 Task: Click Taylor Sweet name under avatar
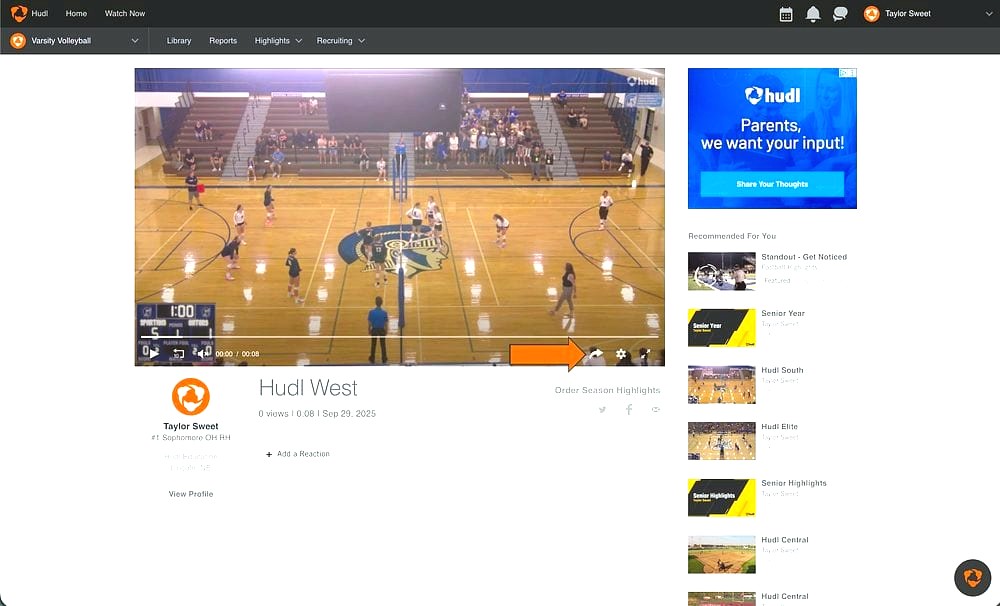(191, 426)
